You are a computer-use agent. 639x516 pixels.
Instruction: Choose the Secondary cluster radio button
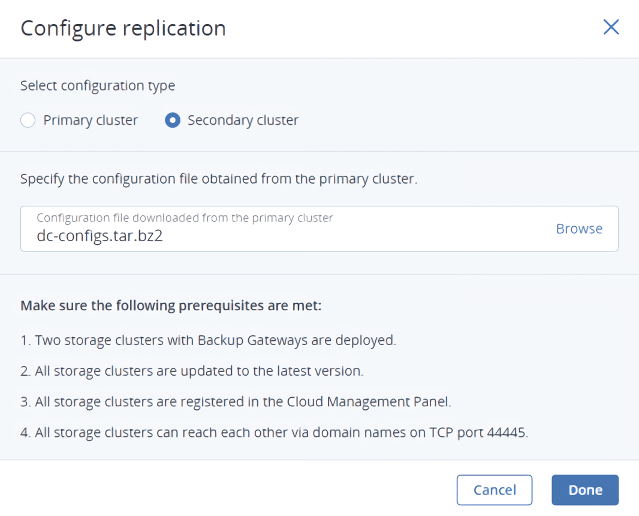click(173, 120)
